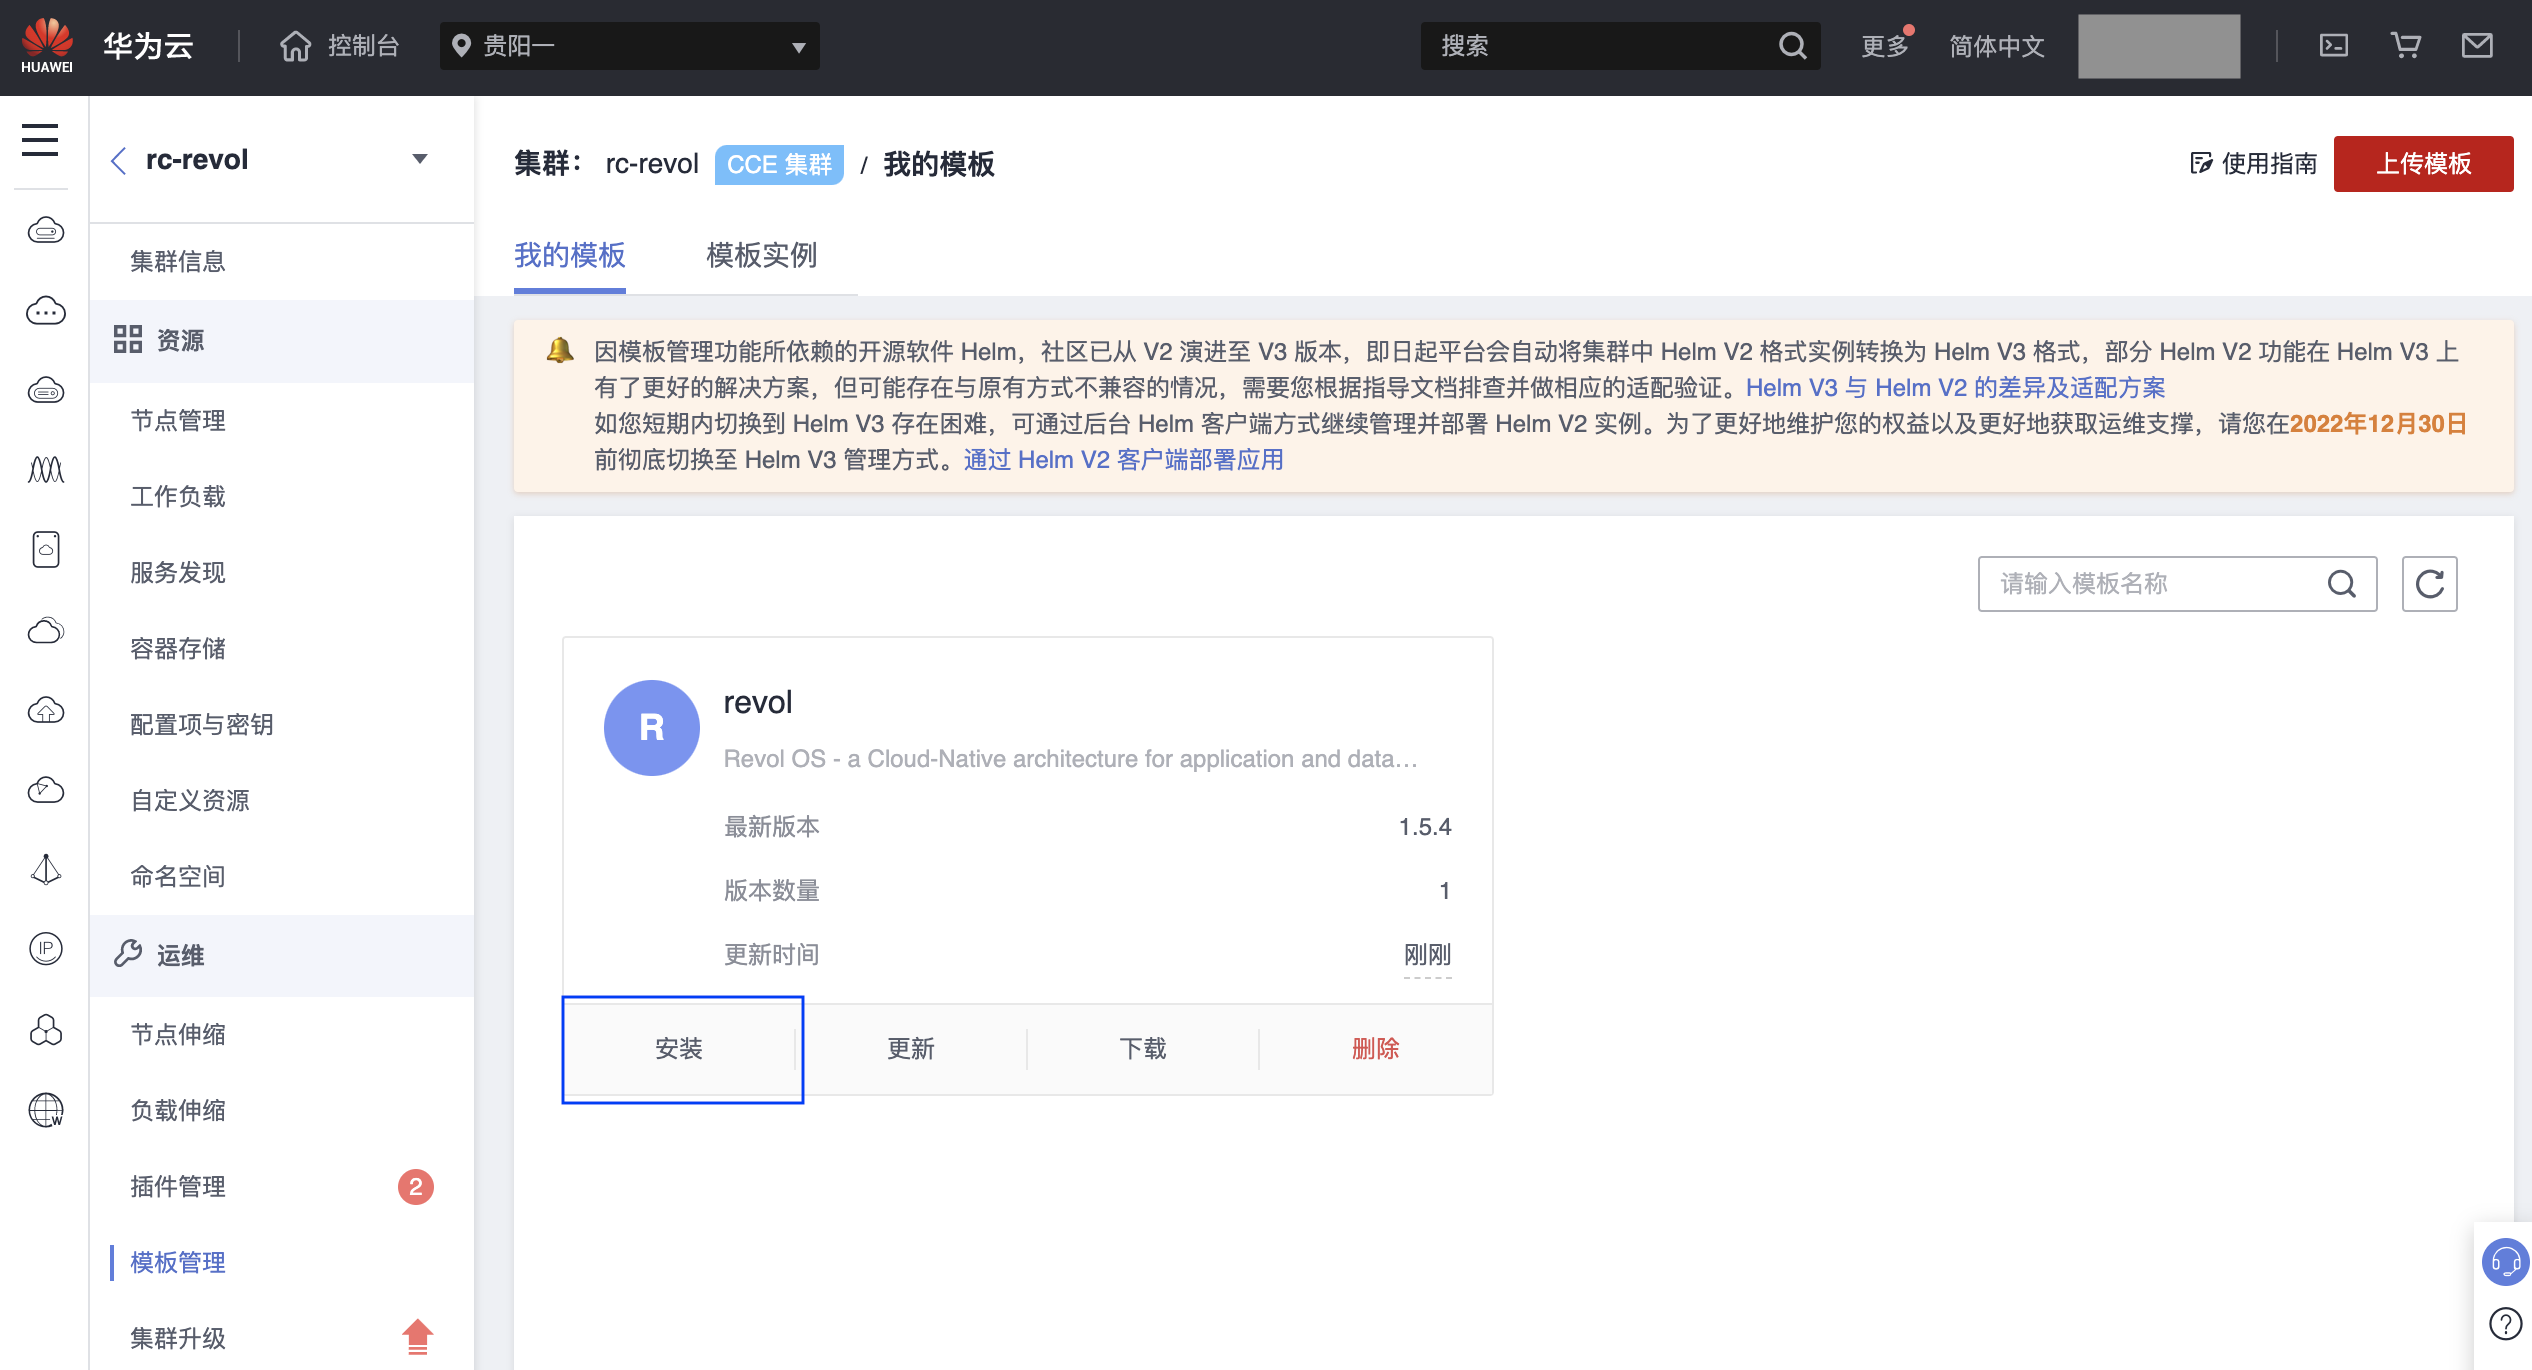Image resolution: width=2532 pixels, height=1370 pixels.
Task: Refresh the template list
Action: (x=2430, y=584)
